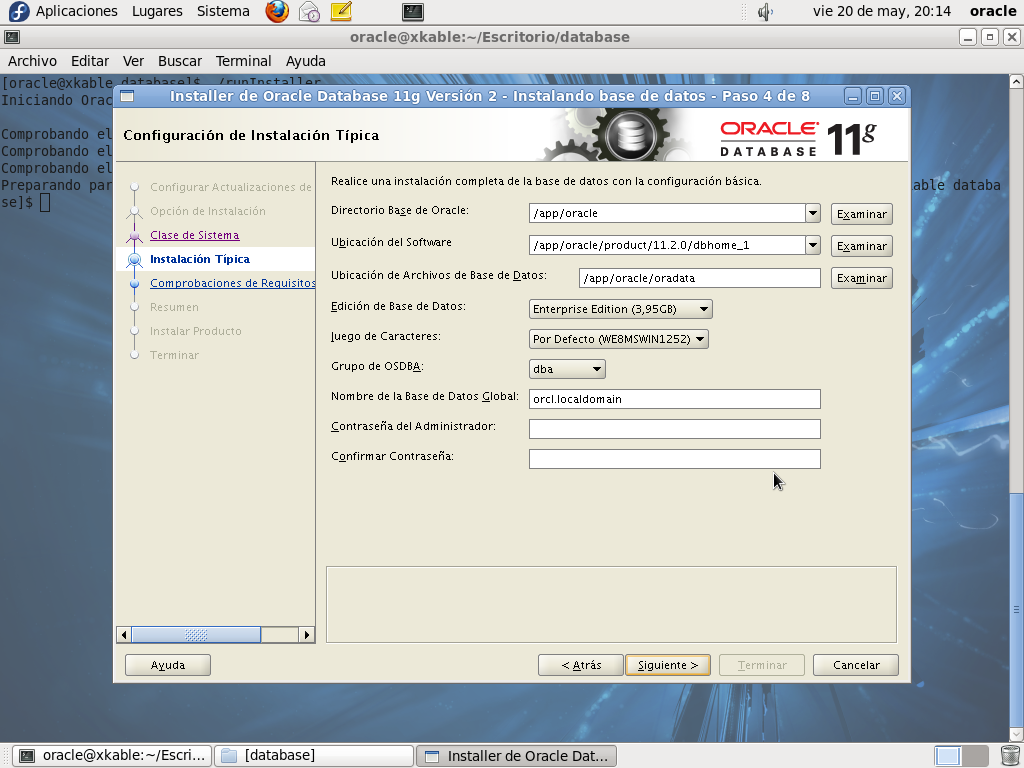Open terminal Ver menu
This screenshot has height=768, width=1024.
coord(133,61)
